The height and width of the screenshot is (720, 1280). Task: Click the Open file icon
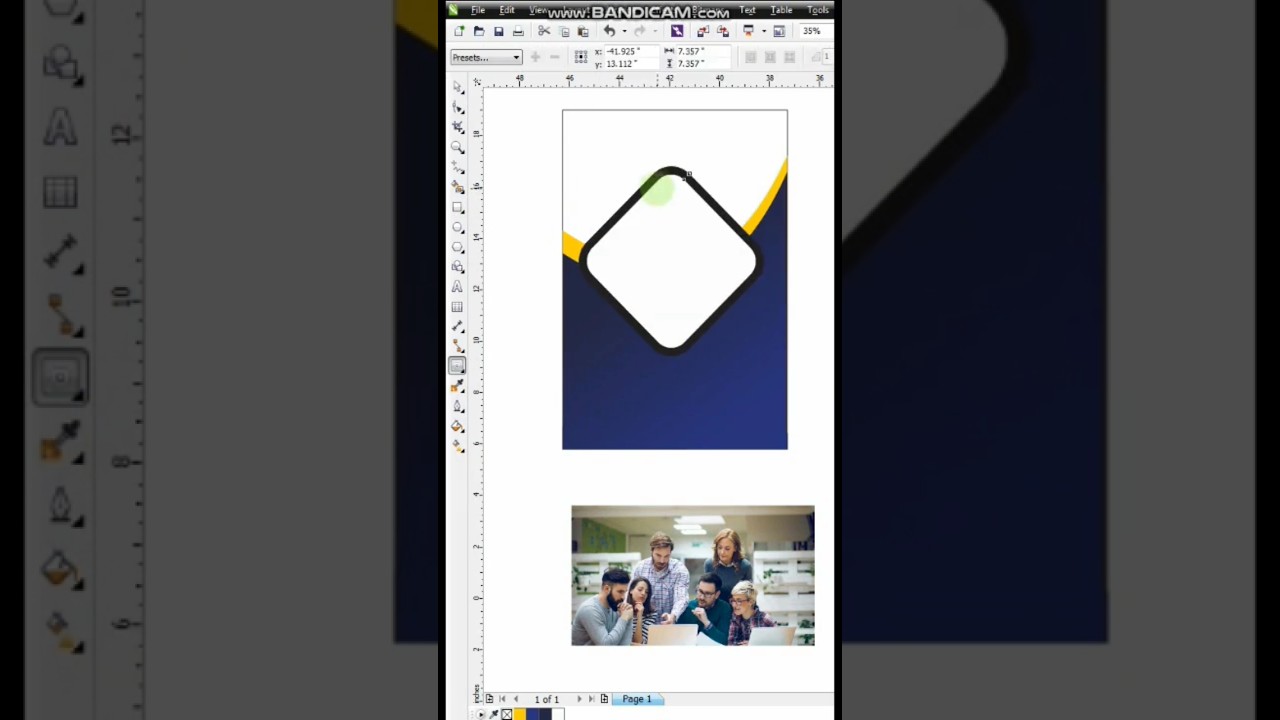pos(479,32)
